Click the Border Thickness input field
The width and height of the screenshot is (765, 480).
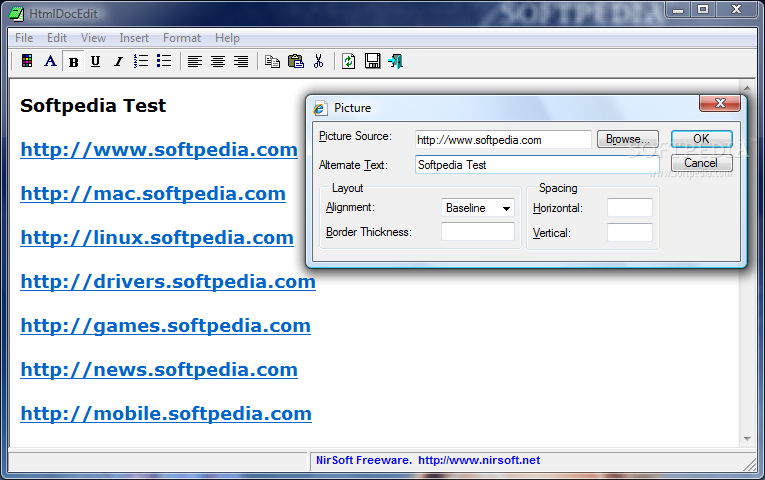coord(478,232)
